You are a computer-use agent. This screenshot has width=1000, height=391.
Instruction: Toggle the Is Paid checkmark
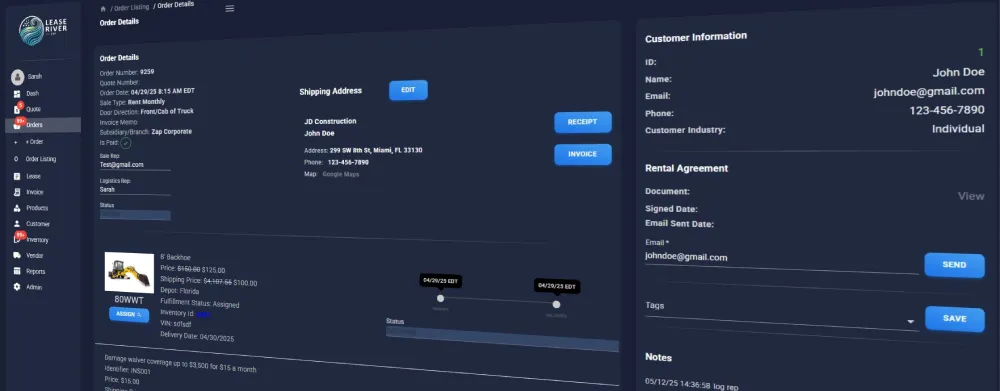(126, 143)
